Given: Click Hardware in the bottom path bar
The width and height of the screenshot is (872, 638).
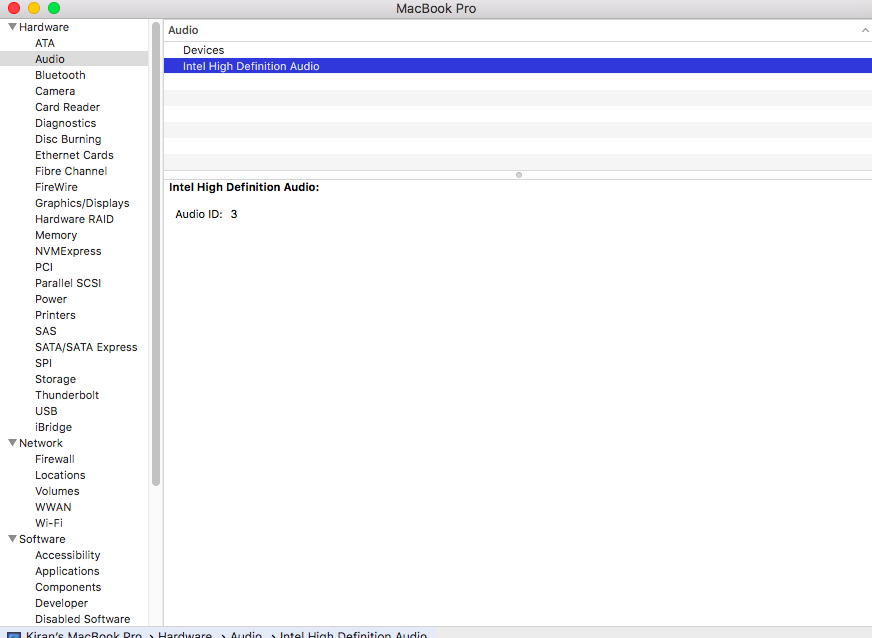Looking at the screenshot, I should click(184, 634).
